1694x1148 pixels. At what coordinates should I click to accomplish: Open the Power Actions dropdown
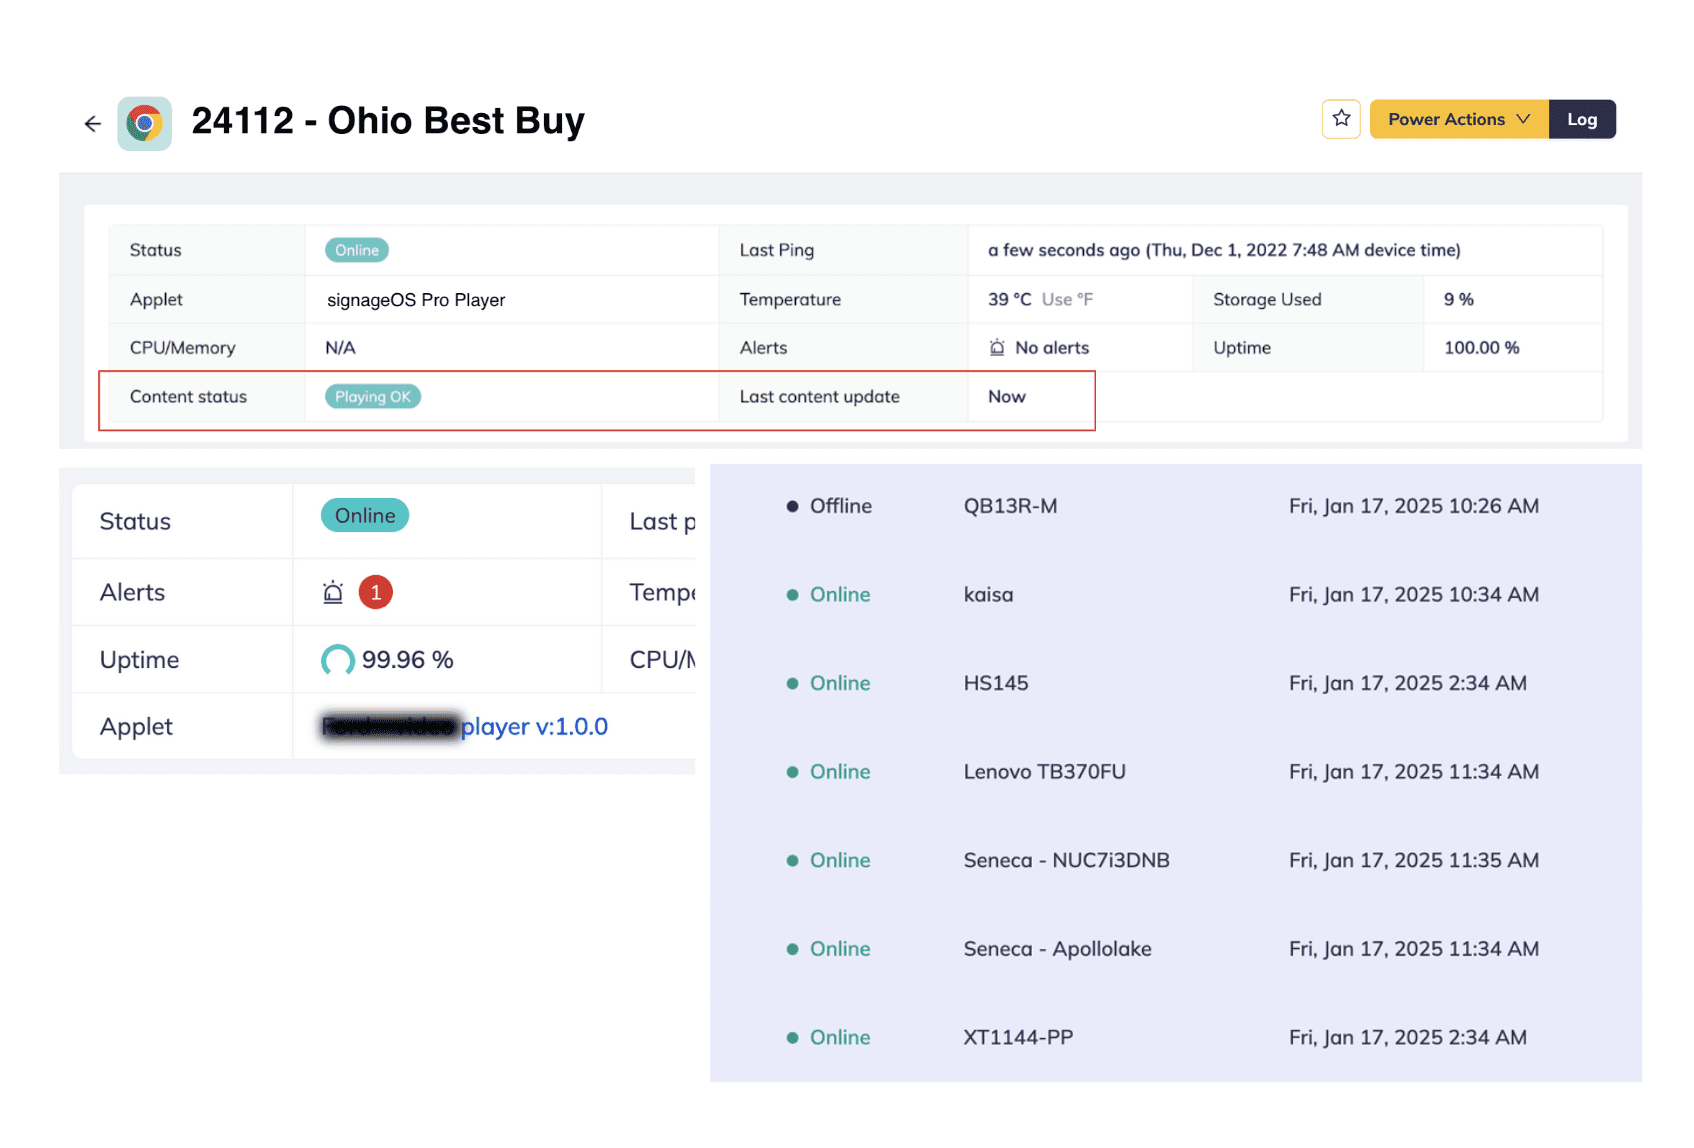(1458, 119)
